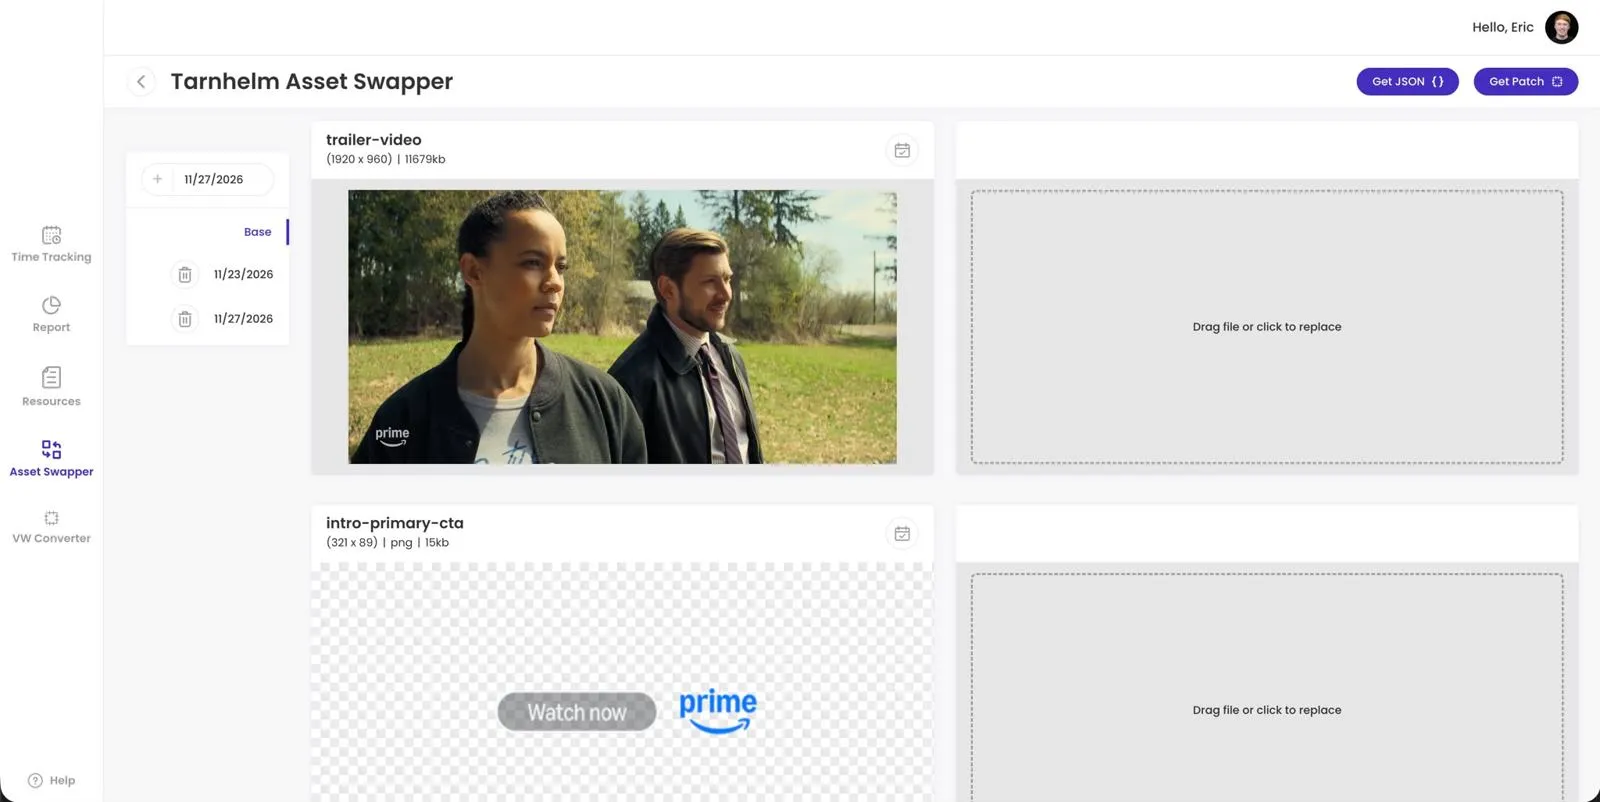Open Eric's profile avatar

pos(1561,27)
